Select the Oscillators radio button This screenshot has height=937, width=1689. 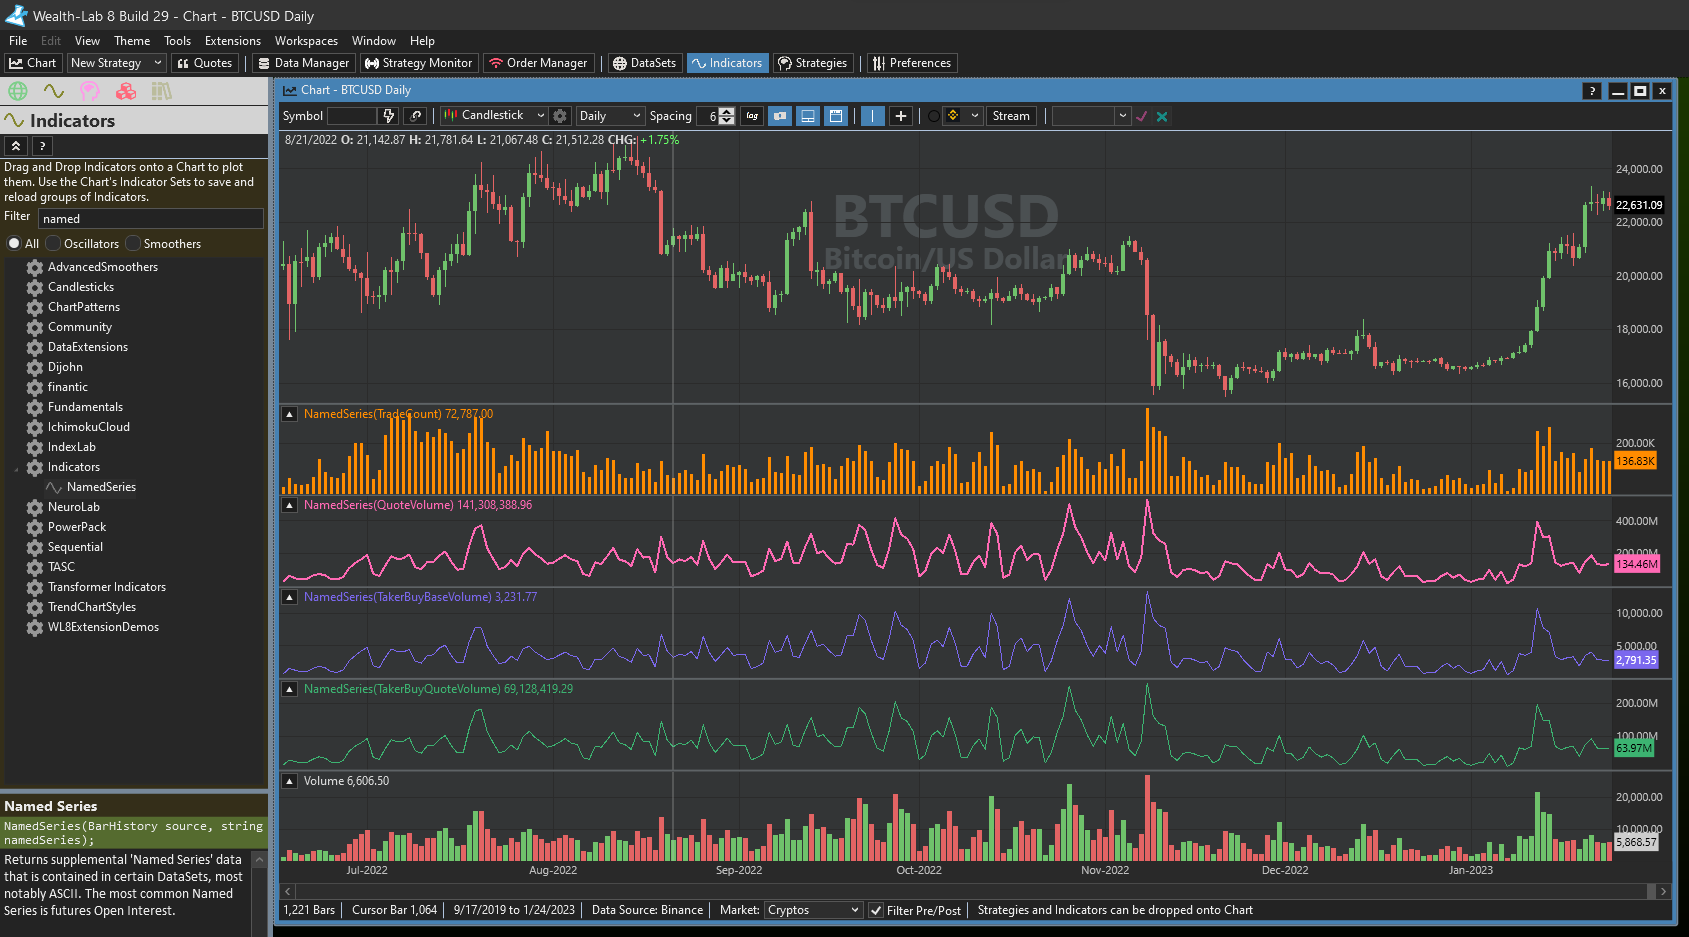tap(54, 244)
